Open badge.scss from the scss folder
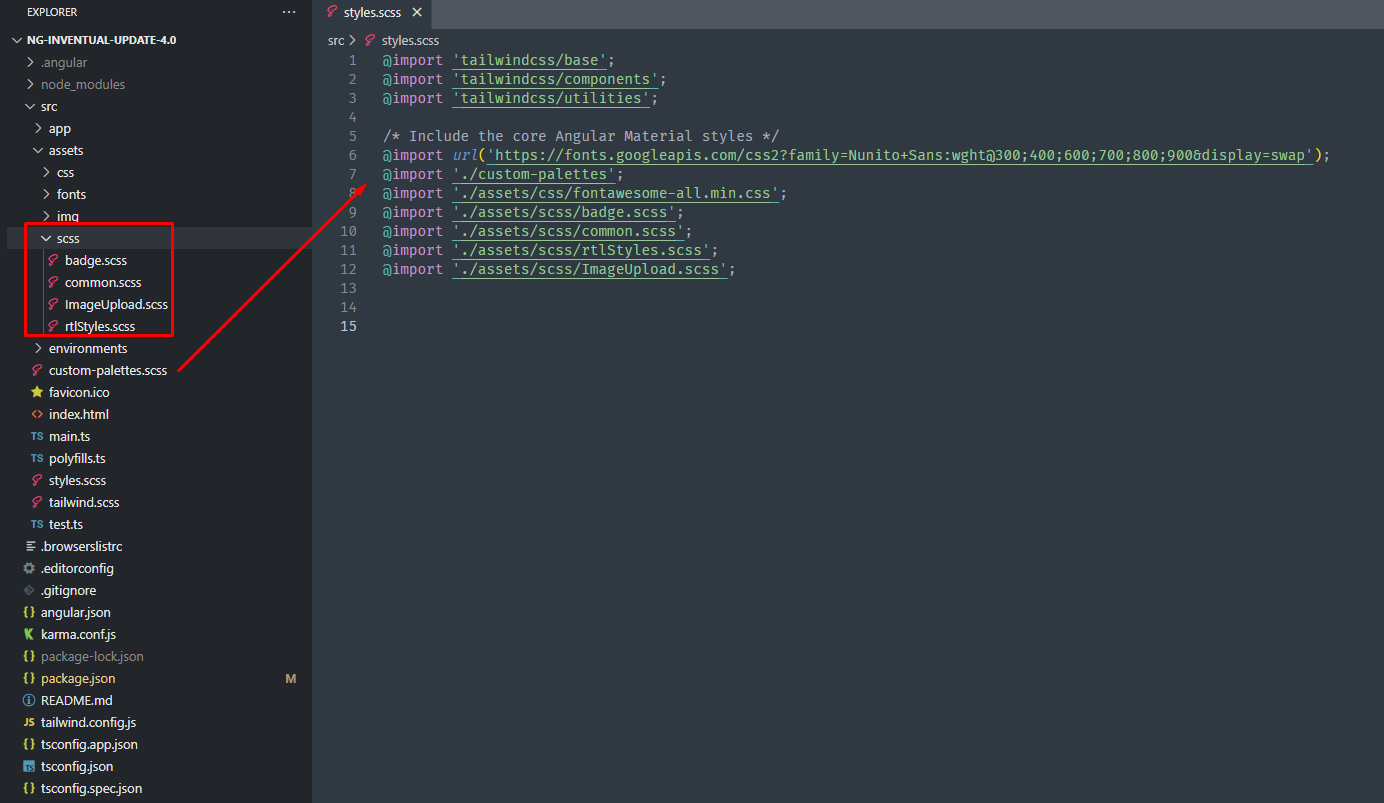Image resolution: width=1384 pixels, height=803 pixels. 96,260
